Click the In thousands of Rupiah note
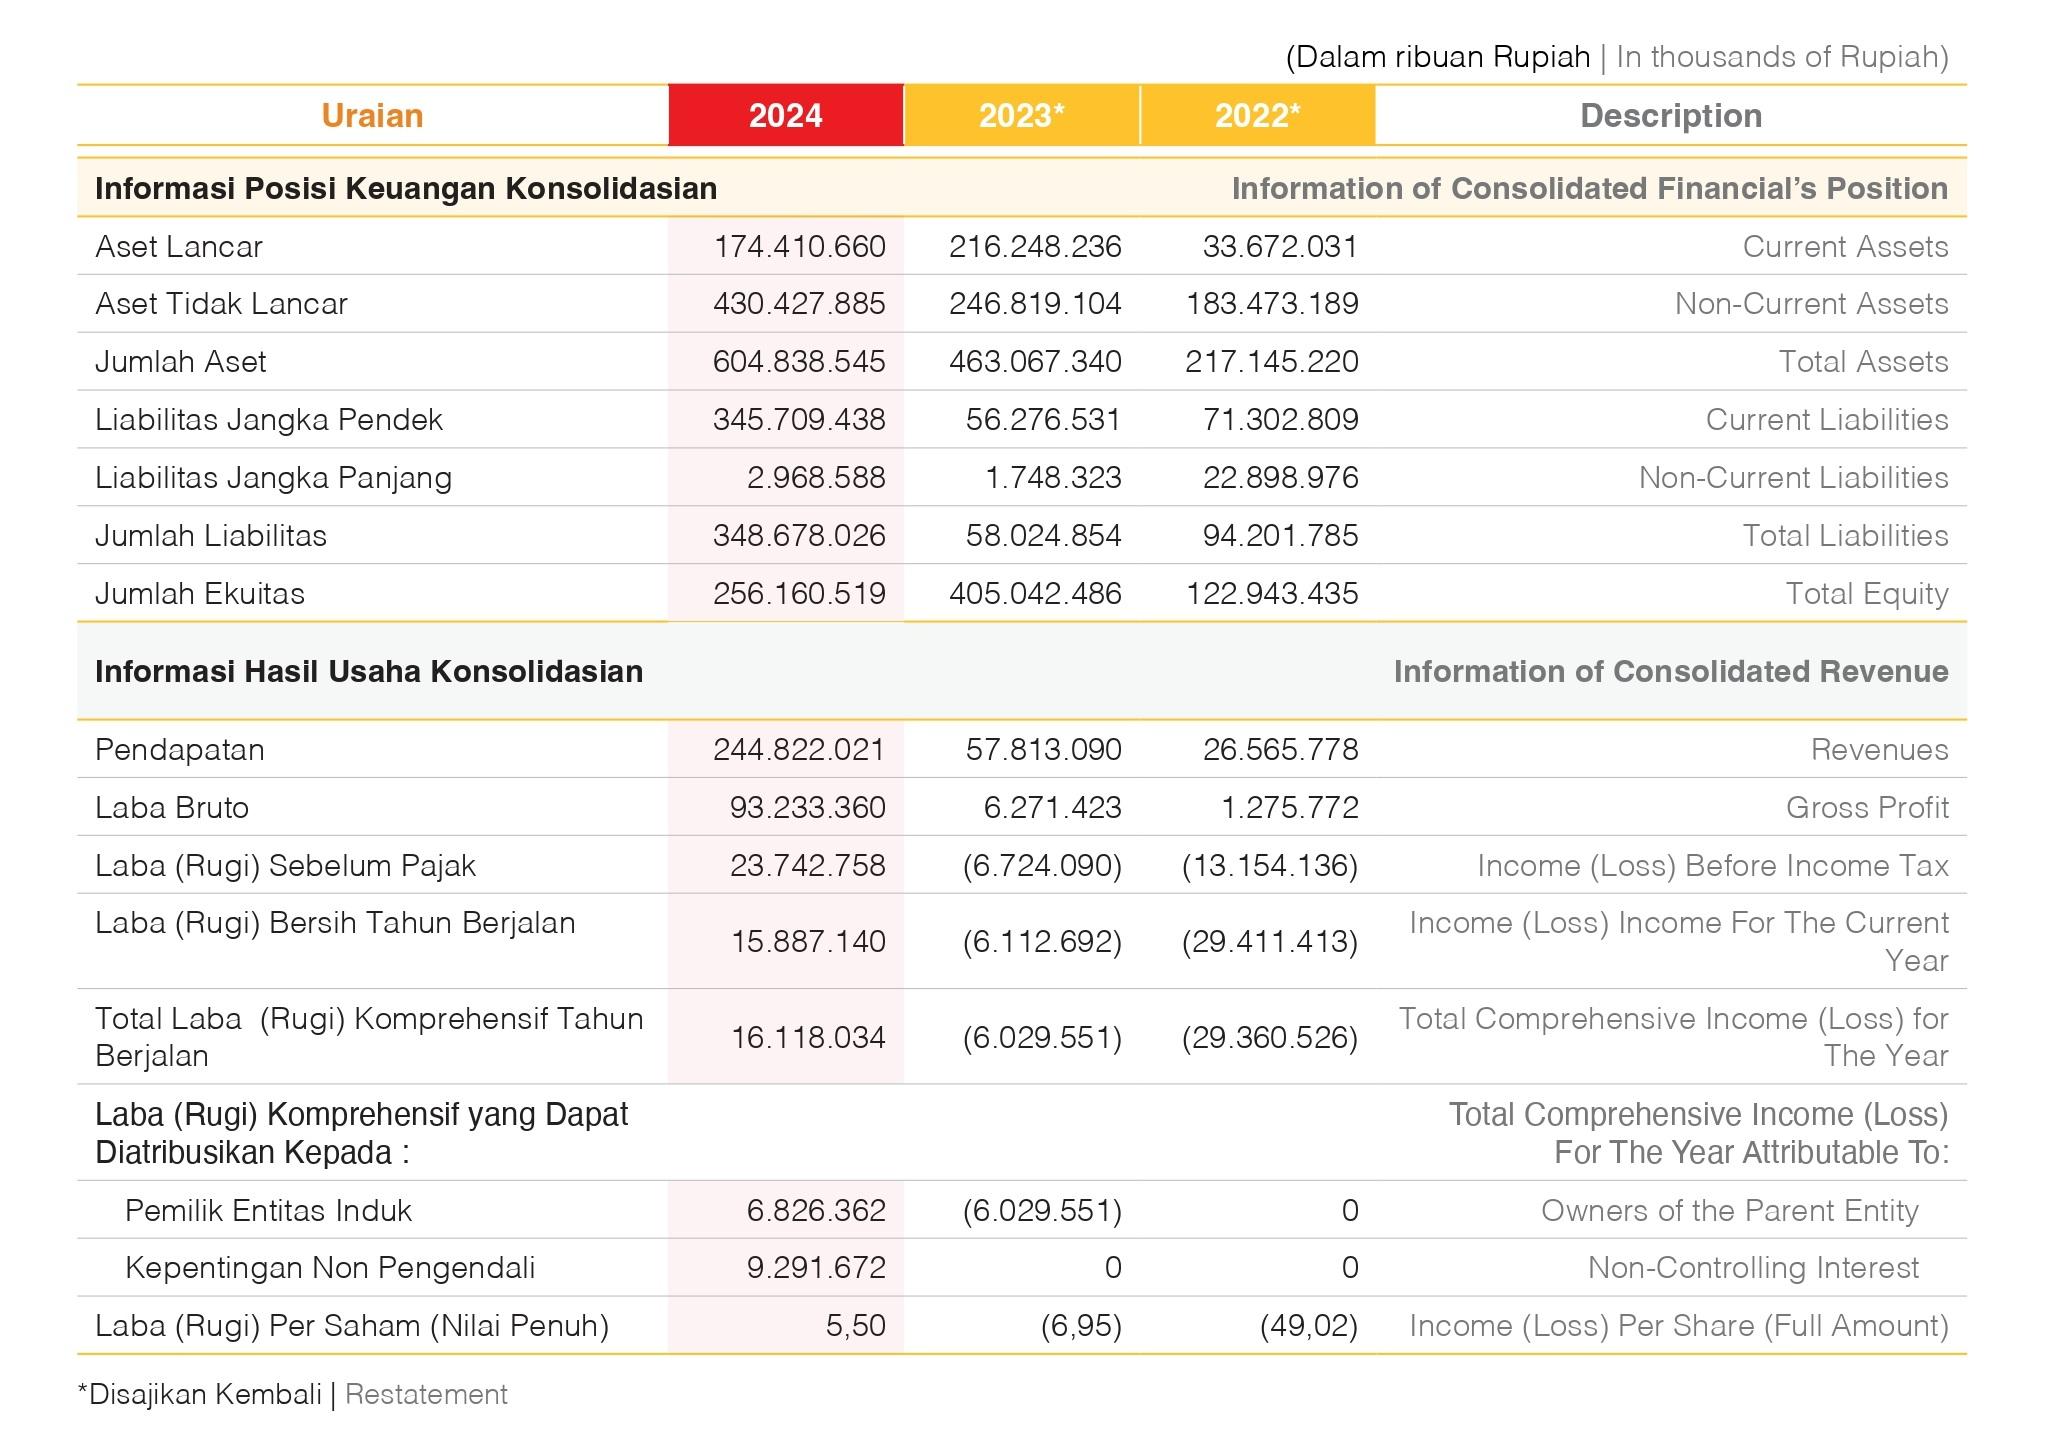The width and height of the screenshot is (2071, 1454). (1782, 57)
